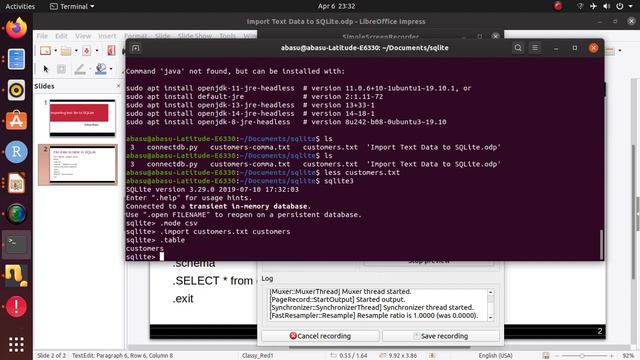640x360 pixels.
Task: Click the Activities button
Action: coord(20,6)
